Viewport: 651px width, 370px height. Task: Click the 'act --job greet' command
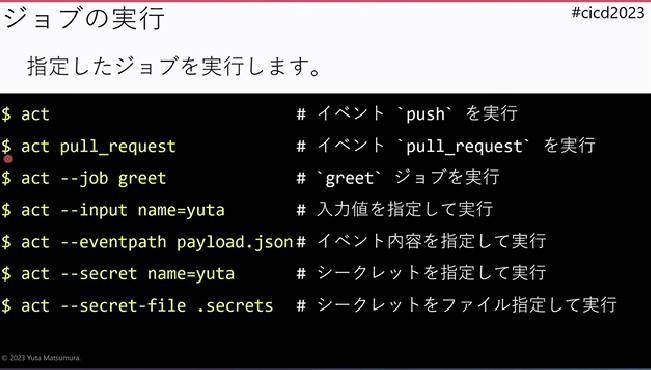94,179
